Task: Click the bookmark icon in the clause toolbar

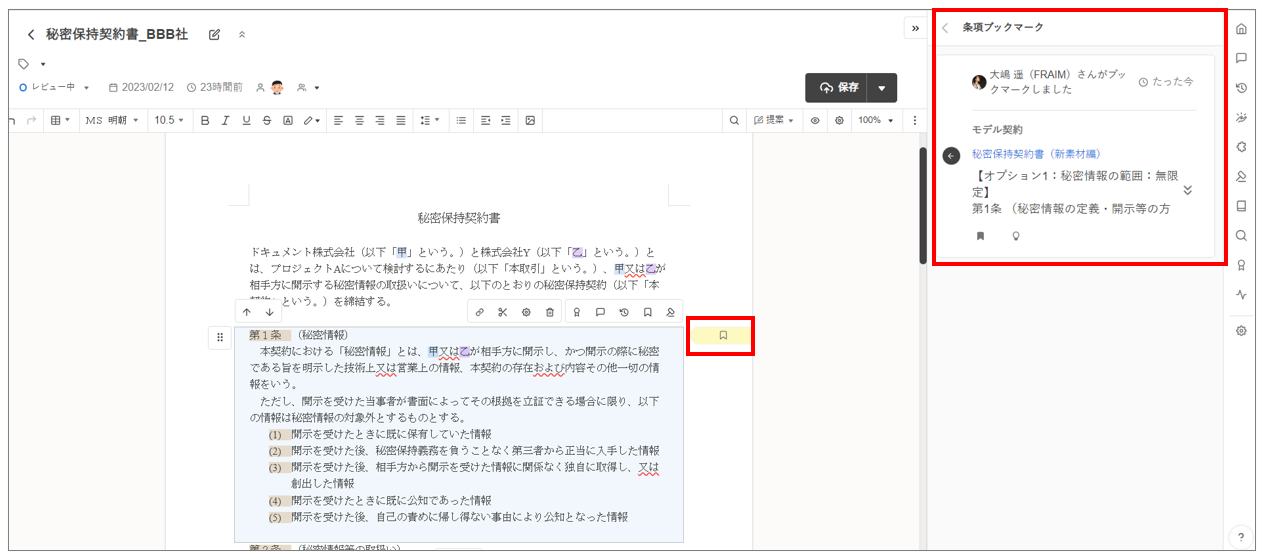Action: tap(648, 312)
